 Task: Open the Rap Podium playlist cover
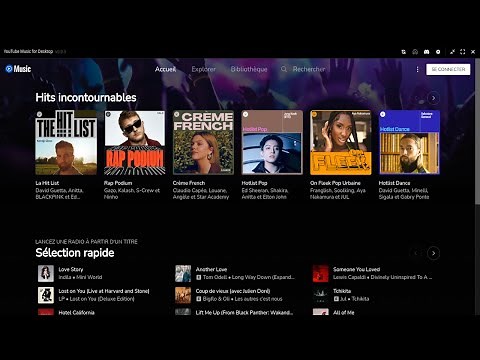[135, 142]
